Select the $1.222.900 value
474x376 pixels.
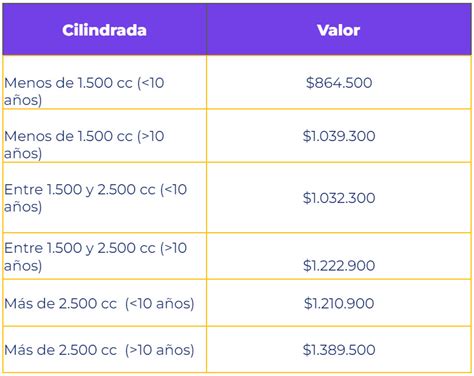(x=339, y=266)
